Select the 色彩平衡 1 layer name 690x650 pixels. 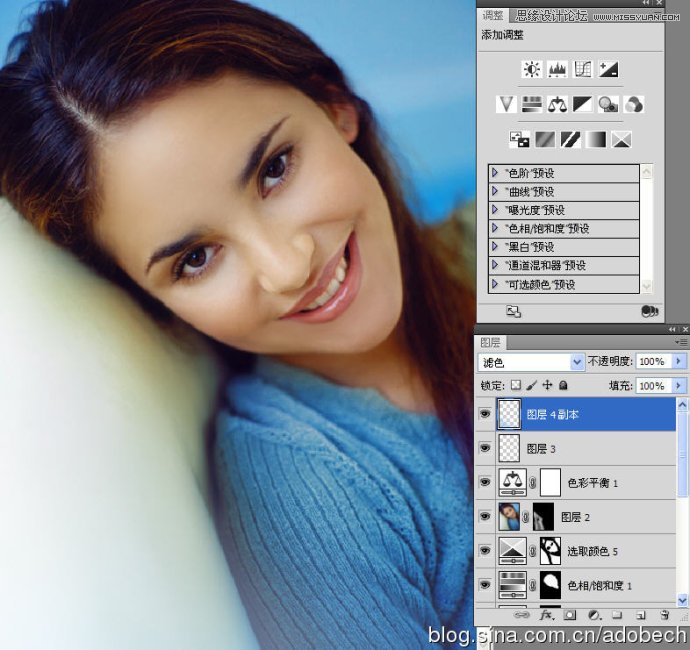pyautogui.click(x=593, y=483)
